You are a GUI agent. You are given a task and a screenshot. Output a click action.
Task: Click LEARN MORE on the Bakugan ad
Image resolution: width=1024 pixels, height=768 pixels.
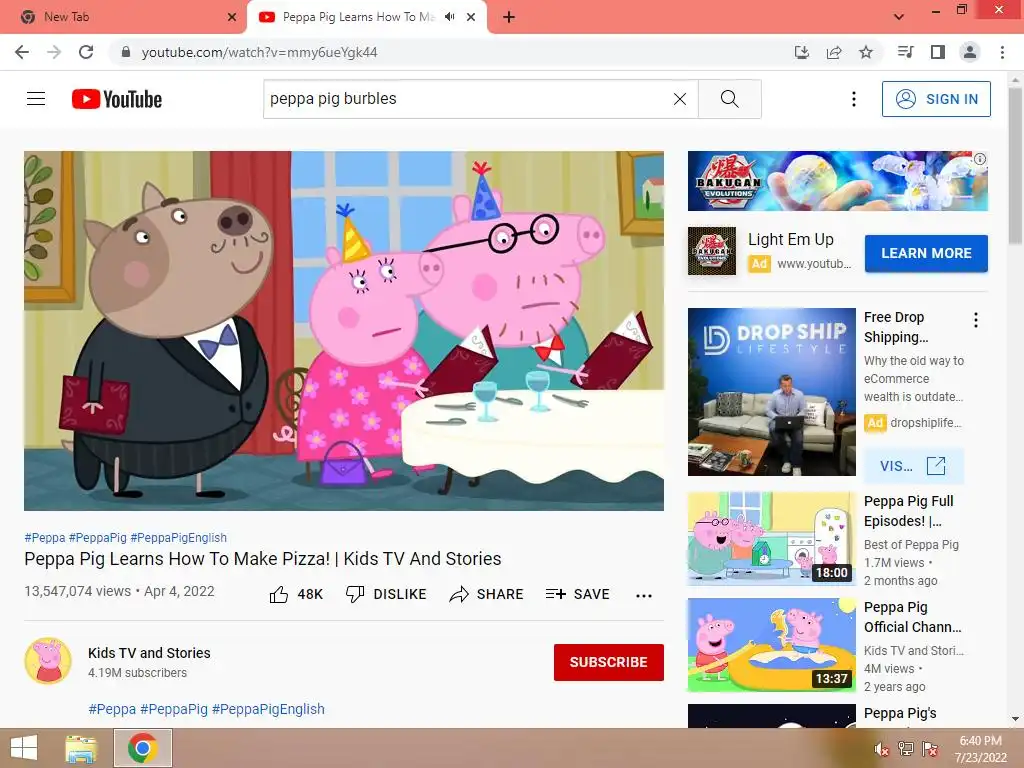(926, 253)
